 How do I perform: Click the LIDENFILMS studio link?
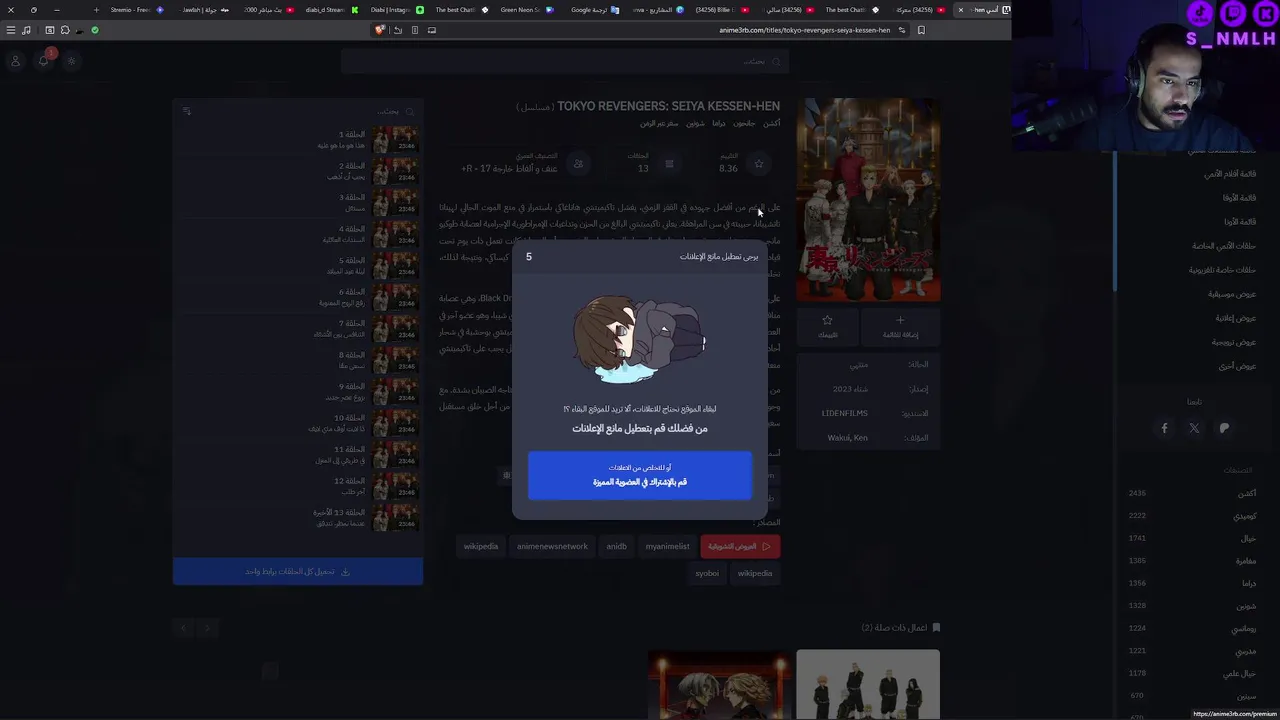845,413
